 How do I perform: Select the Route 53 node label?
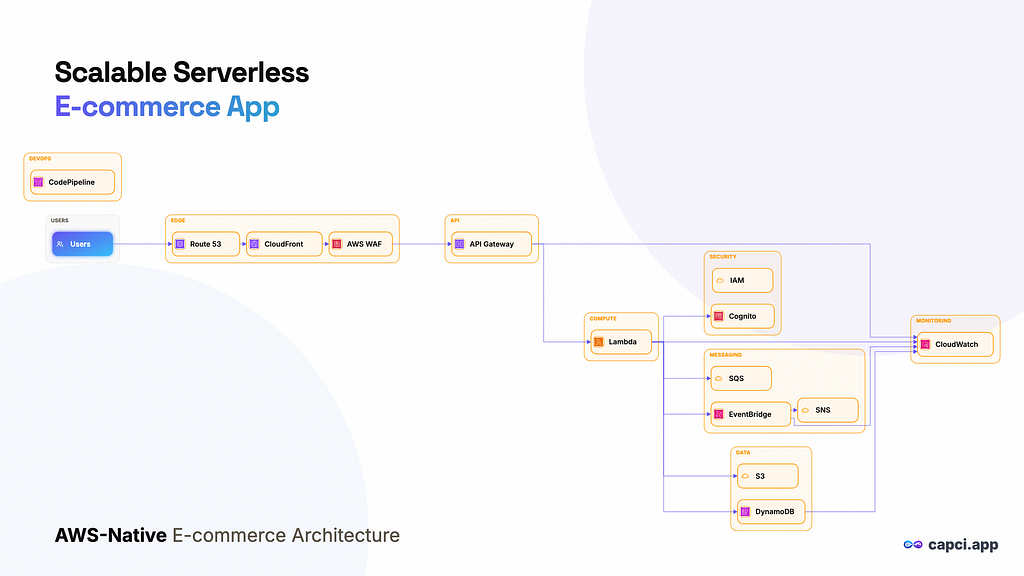coord(206,244)
